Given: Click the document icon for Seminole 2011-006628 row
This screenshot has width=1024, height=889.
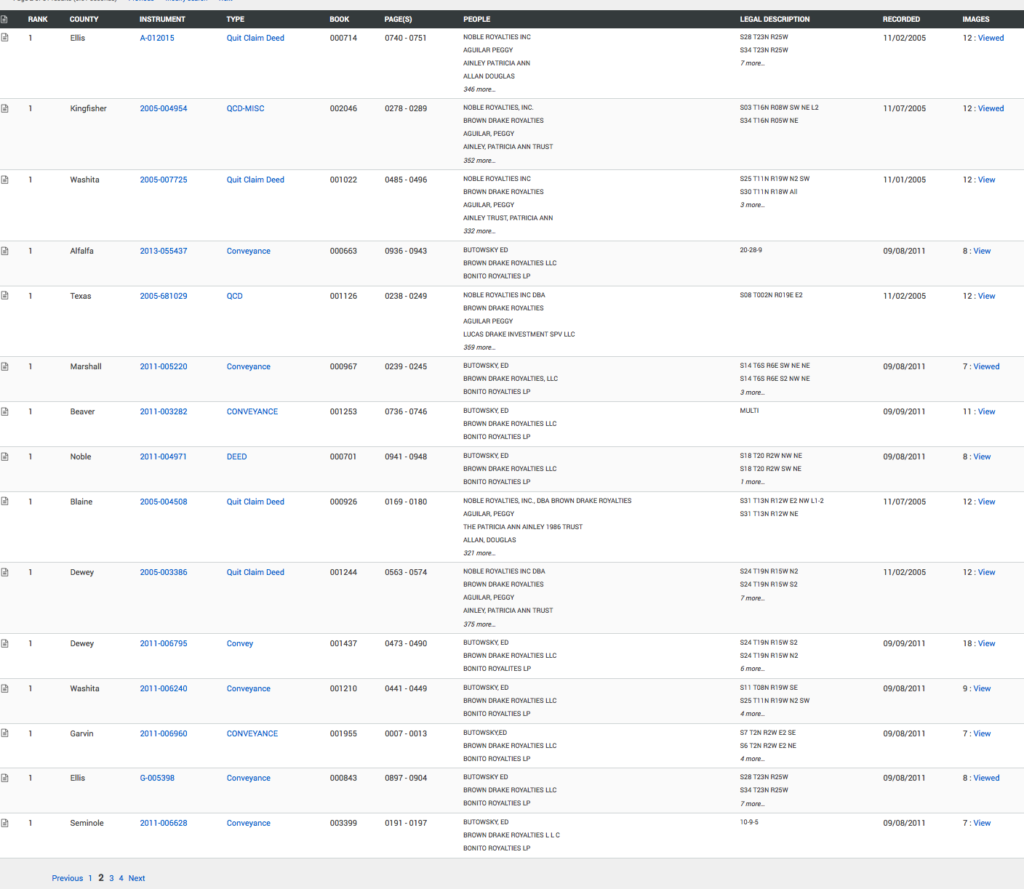Looking at the screenshot, I should (5, 823).
